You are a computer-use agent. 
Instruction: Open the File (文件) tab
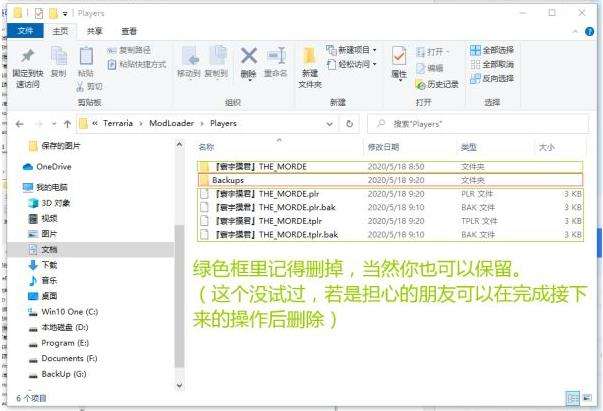(25, 31)
